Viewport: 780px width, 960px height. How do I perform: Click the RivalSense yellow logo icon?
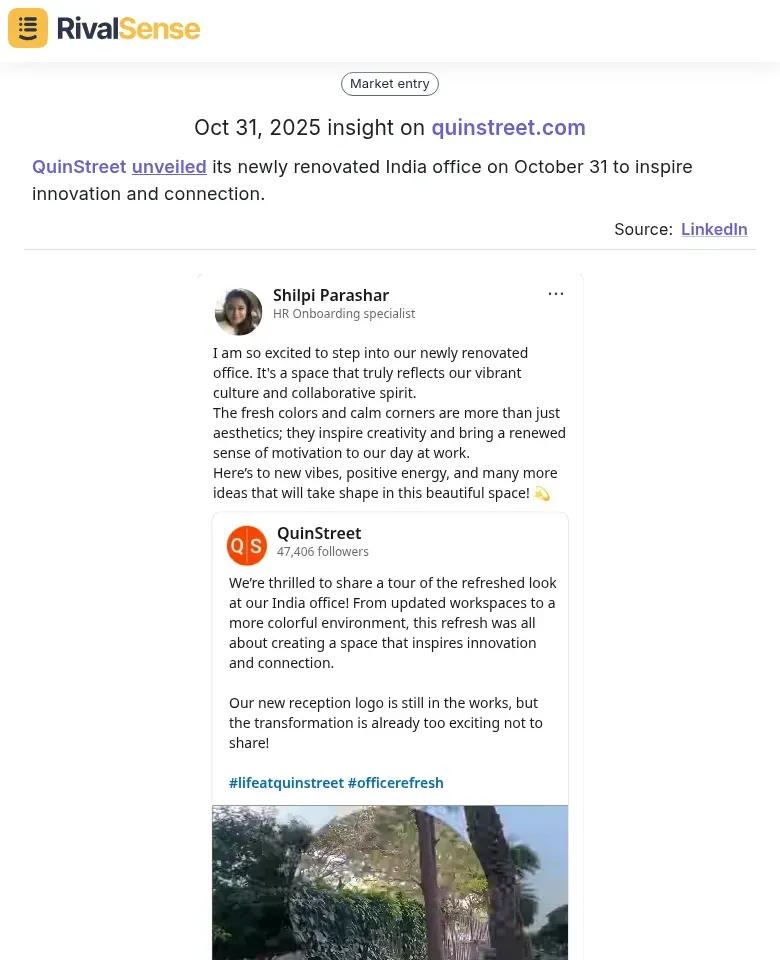pyautogui.click(x=28, y=28)
